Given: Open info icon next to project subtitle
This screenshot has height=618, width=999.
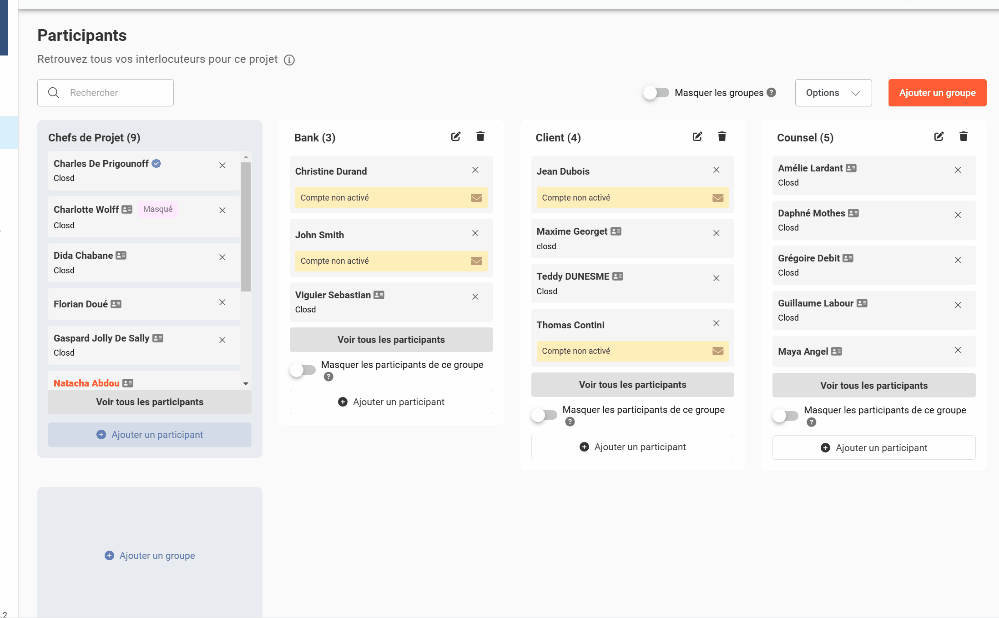Looking at the screenshot, I should pos(289,60).
